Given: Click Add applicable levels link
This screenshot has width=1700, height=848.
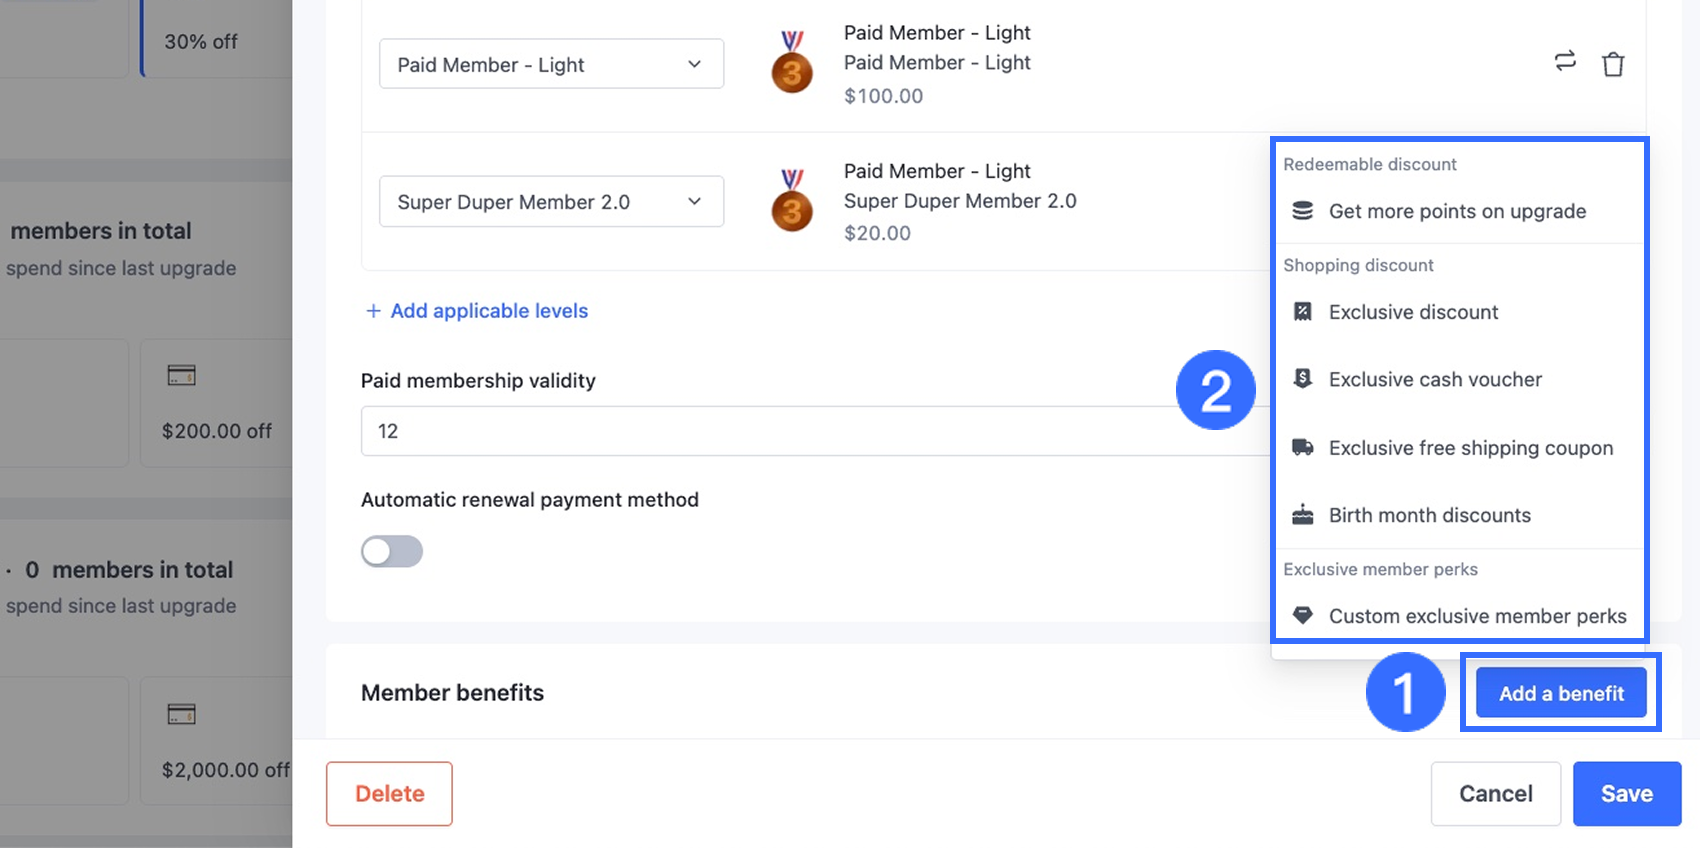Looking at the screenshot, I should pos(477,311).
